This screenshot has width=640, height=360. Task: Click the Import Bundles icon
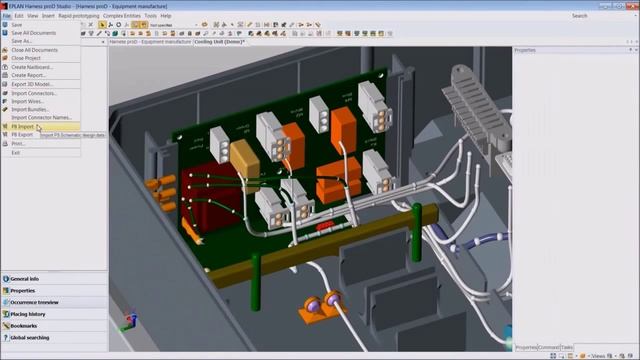5,109
